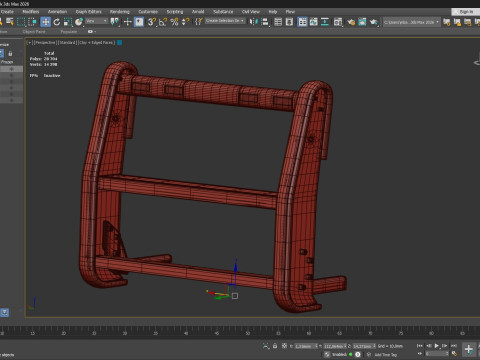Viewport: 480px width, 360px height.
Task: Open the Rendered Frame Window icon
Action: [x=362, y=22]
